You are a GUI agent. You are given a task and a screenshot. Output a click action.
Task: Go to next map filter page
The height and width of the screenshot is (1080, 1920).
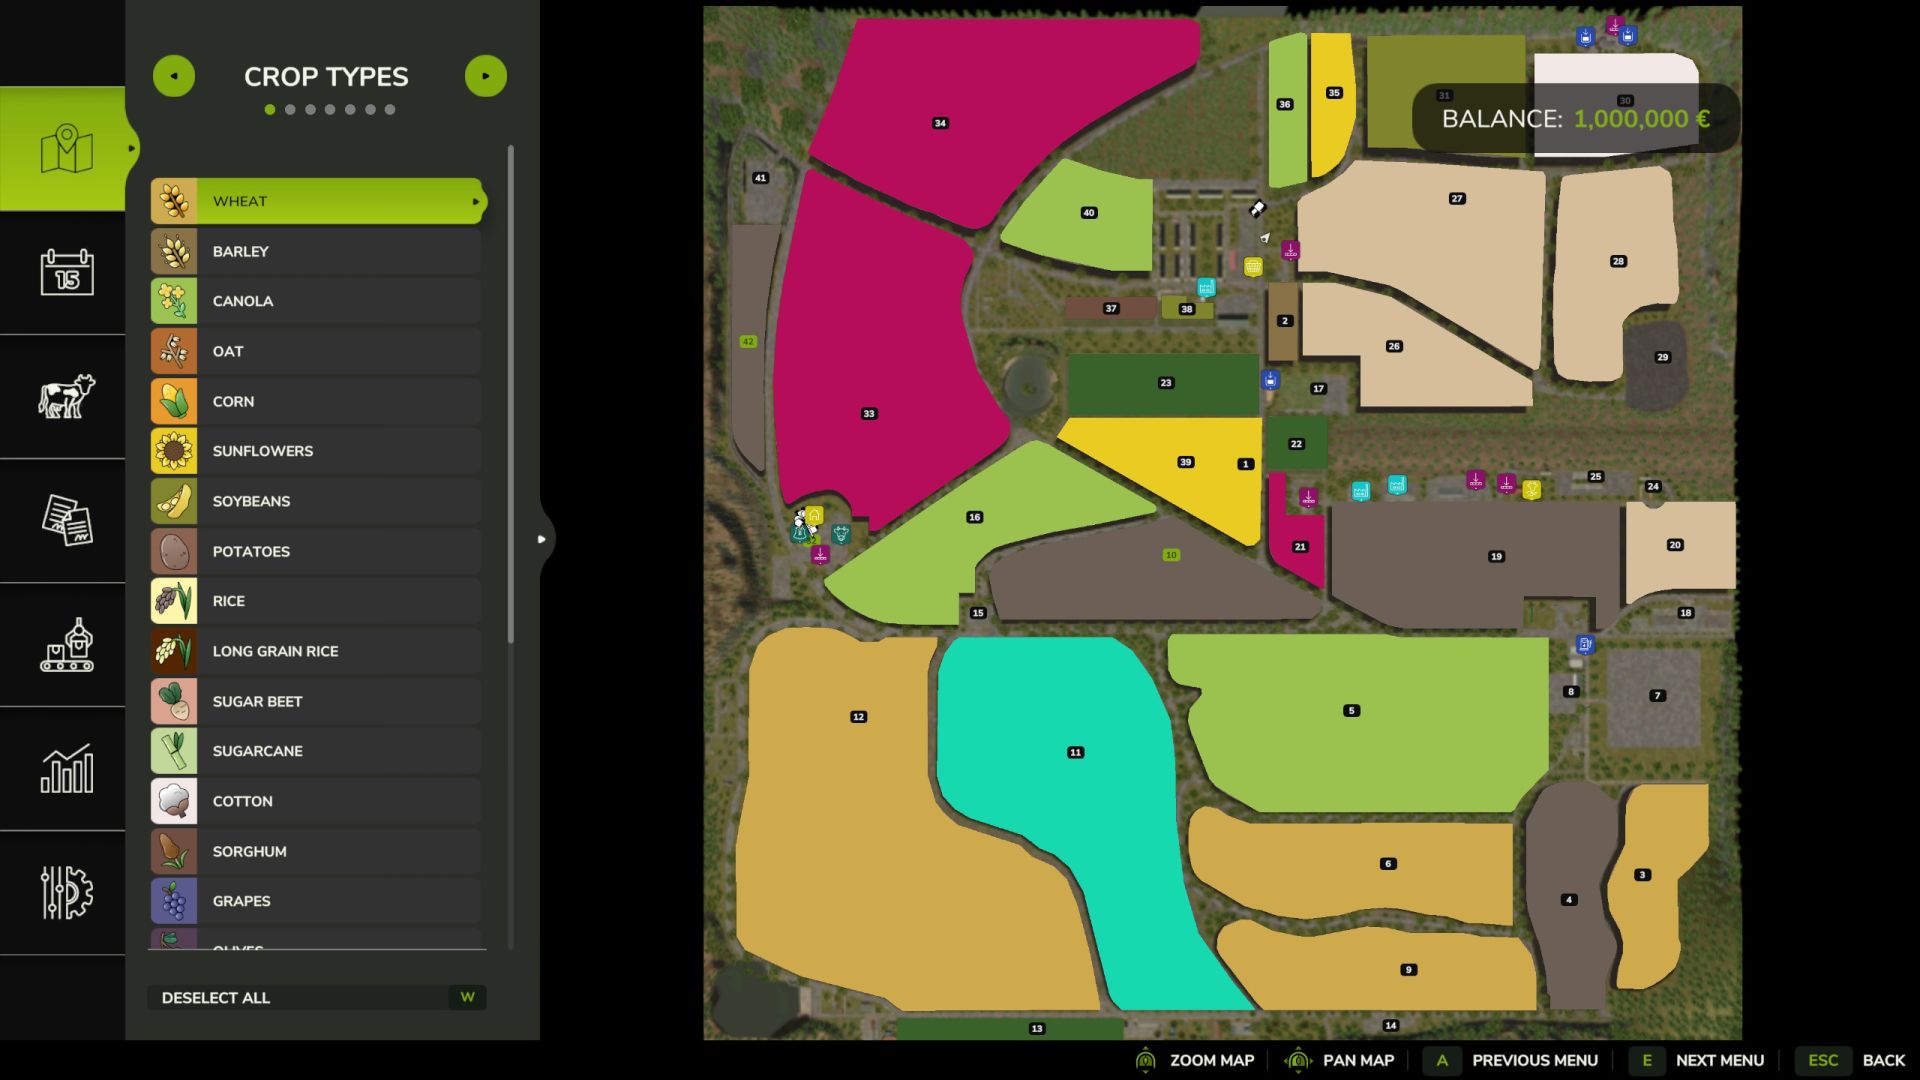[486, 76]
